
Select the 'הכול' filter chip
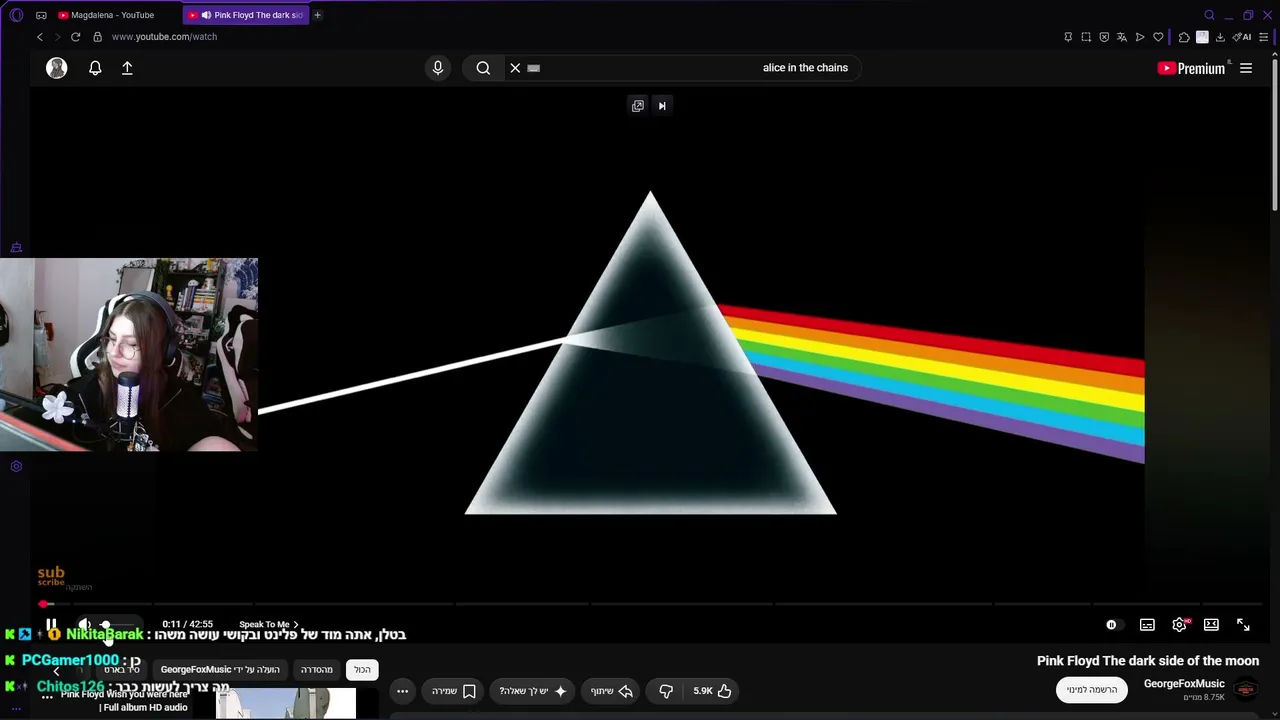[362, 670]
